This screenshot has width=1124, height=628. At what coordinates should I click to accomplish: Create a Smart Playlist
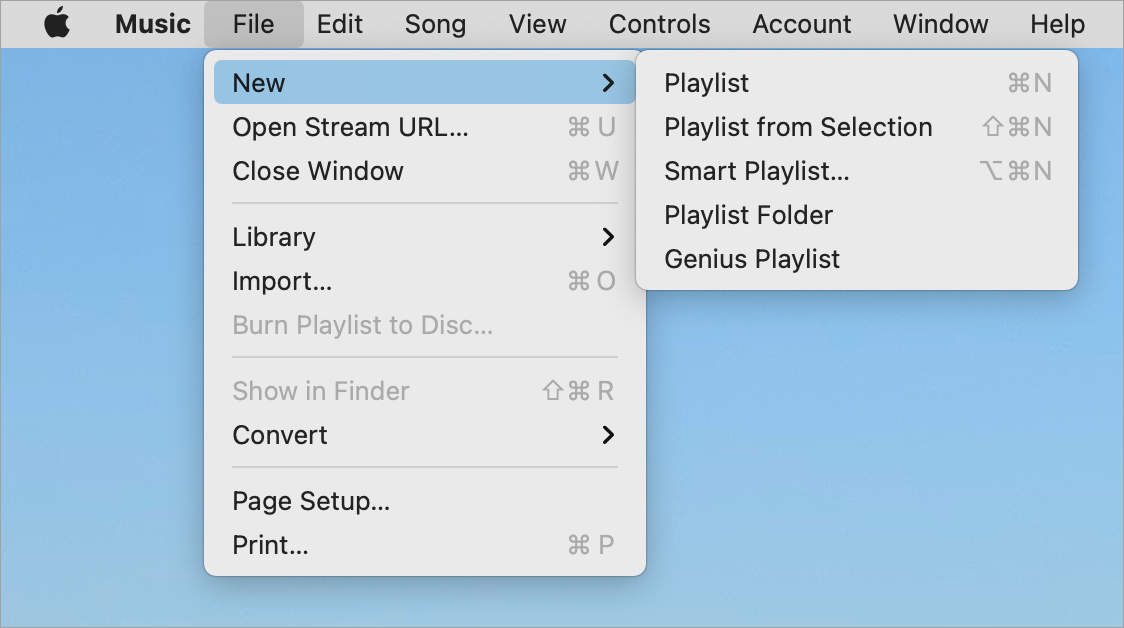point(757,171)
